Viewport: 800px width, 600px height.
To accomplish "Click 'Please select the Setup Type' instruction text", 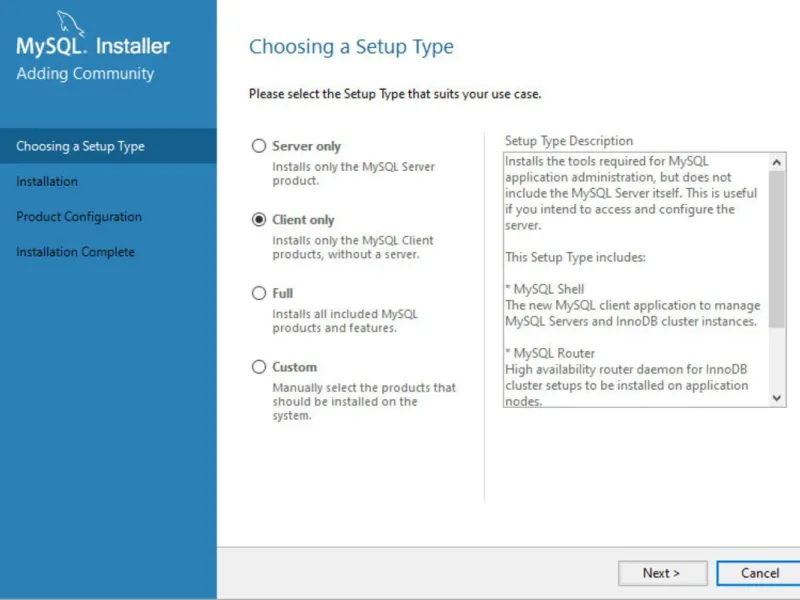I will tap(395, 94).
